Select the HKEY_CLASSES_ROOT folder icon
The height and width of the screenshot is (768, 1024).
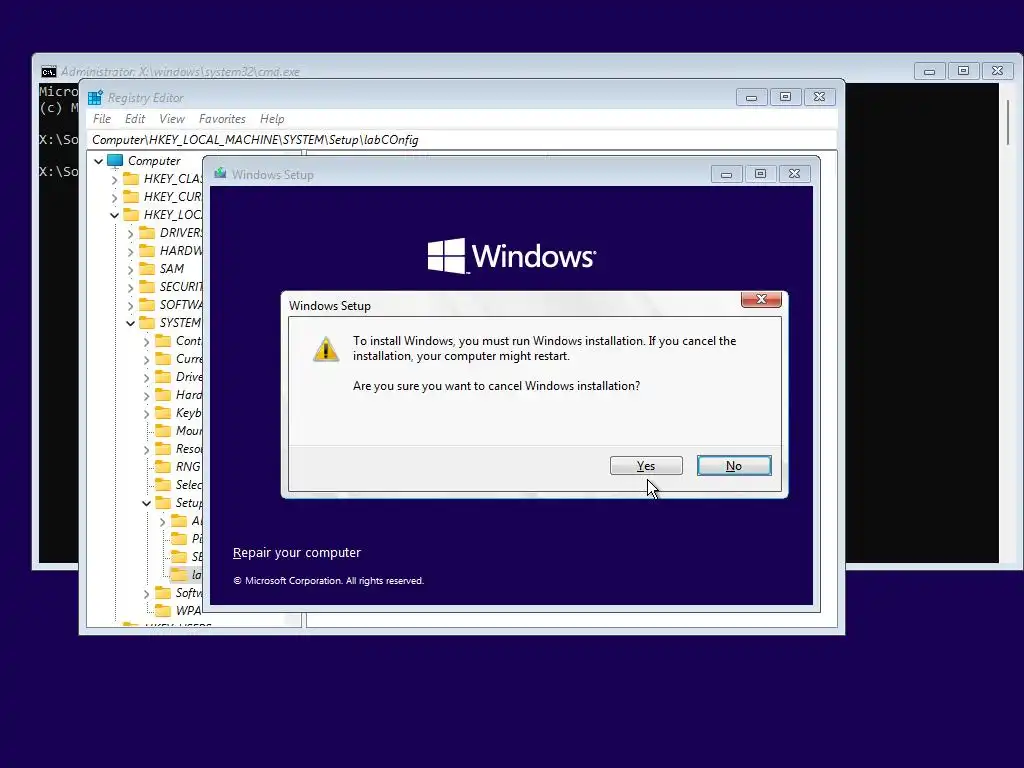tap(131, 178)
